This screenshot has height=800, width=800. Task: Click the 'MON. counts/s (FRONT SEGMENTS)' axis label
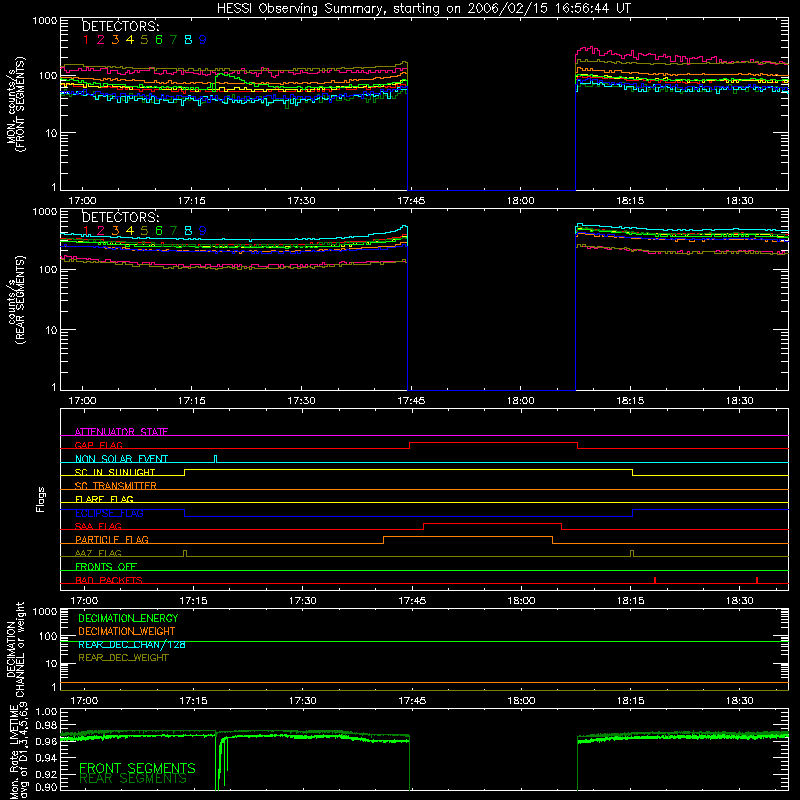coord(16,104)
